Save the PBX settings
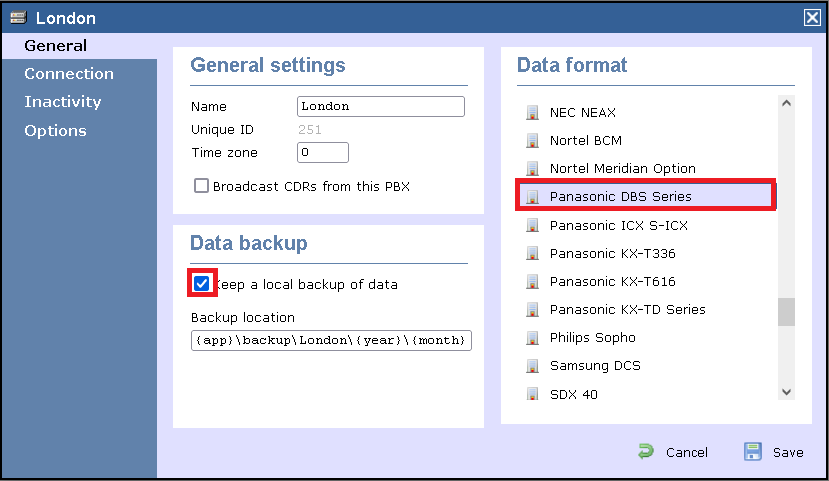 [774, 452]
